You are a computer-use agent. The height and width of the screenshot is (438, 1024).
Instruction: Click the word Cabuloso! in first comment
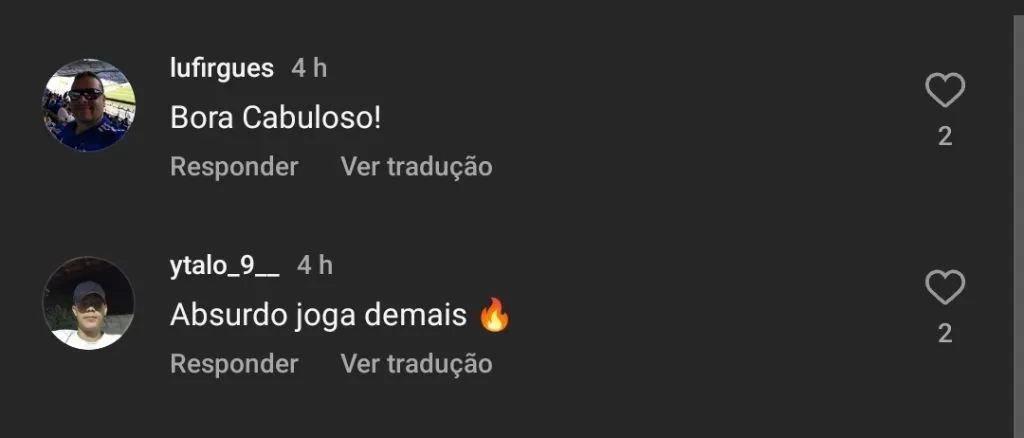pyautogui.click(x=312, y=118)
